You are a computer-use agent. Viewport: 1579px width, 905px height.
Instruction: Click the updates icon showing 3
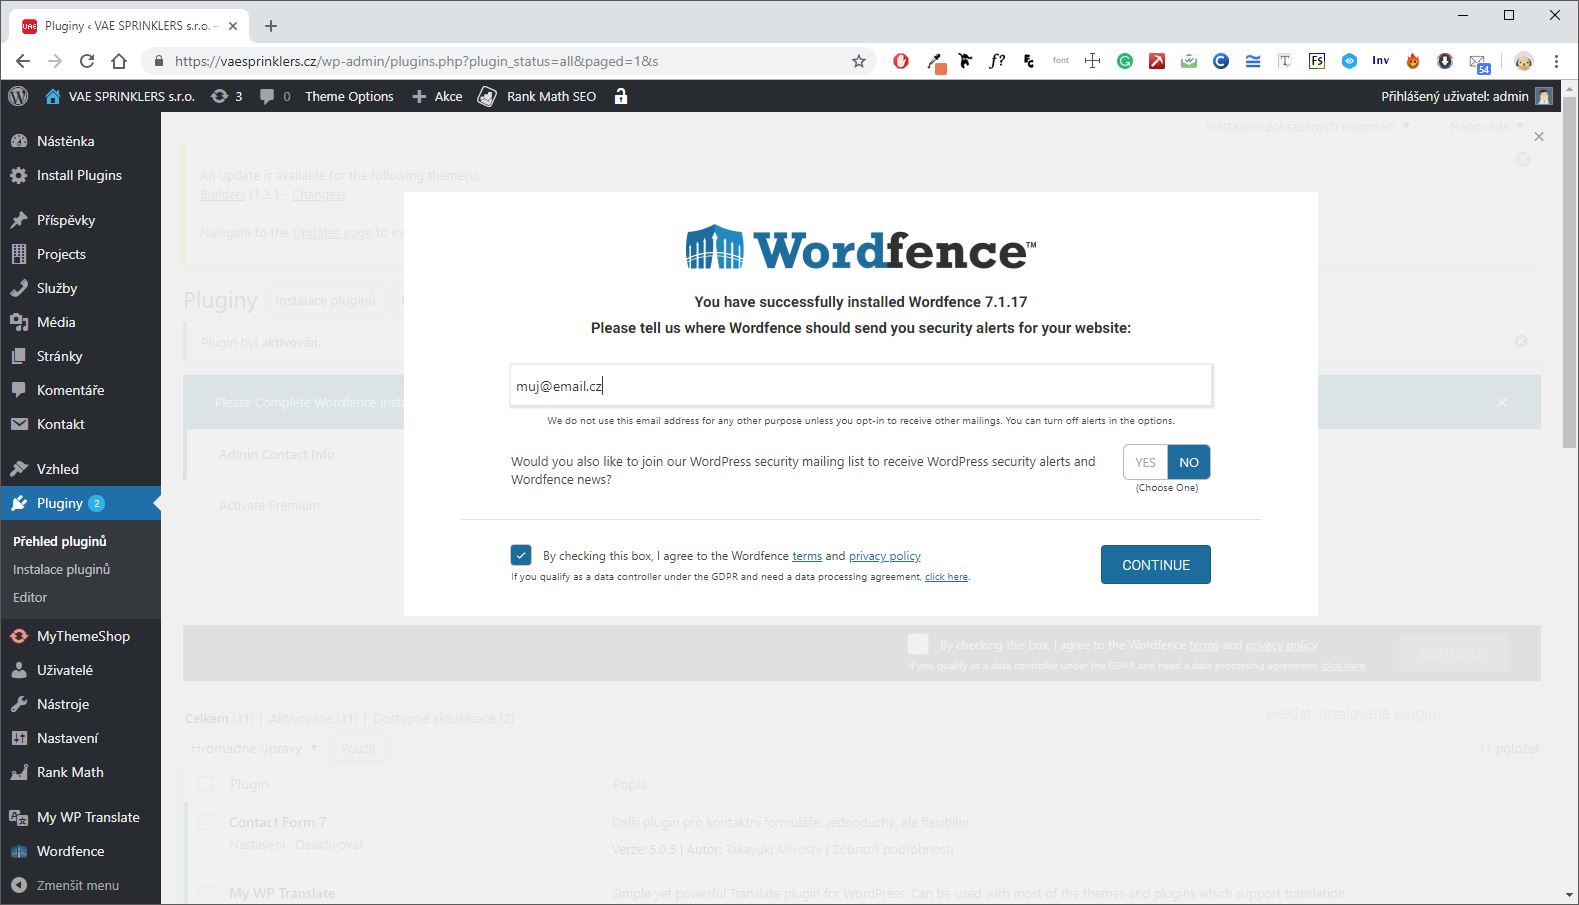point(226,96)
